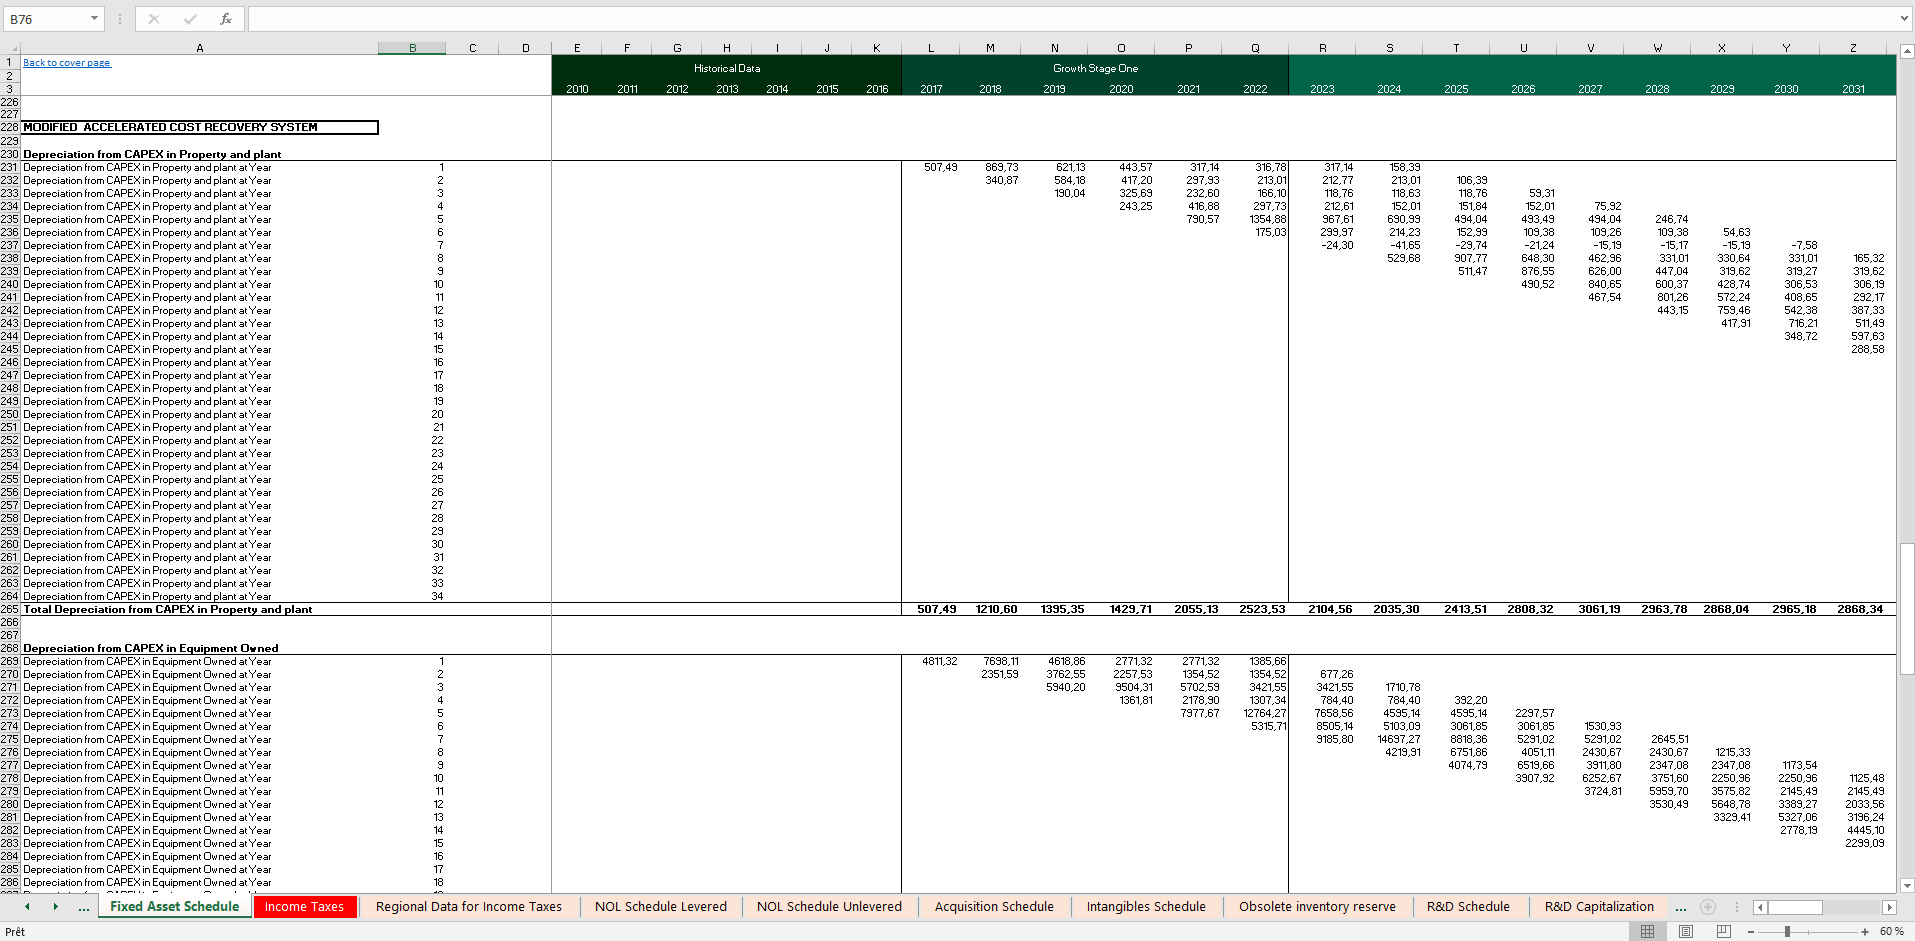Move the sheet down with the vertical scrollbar's down arrow

pyautogui.click(x=1907, y=885)
